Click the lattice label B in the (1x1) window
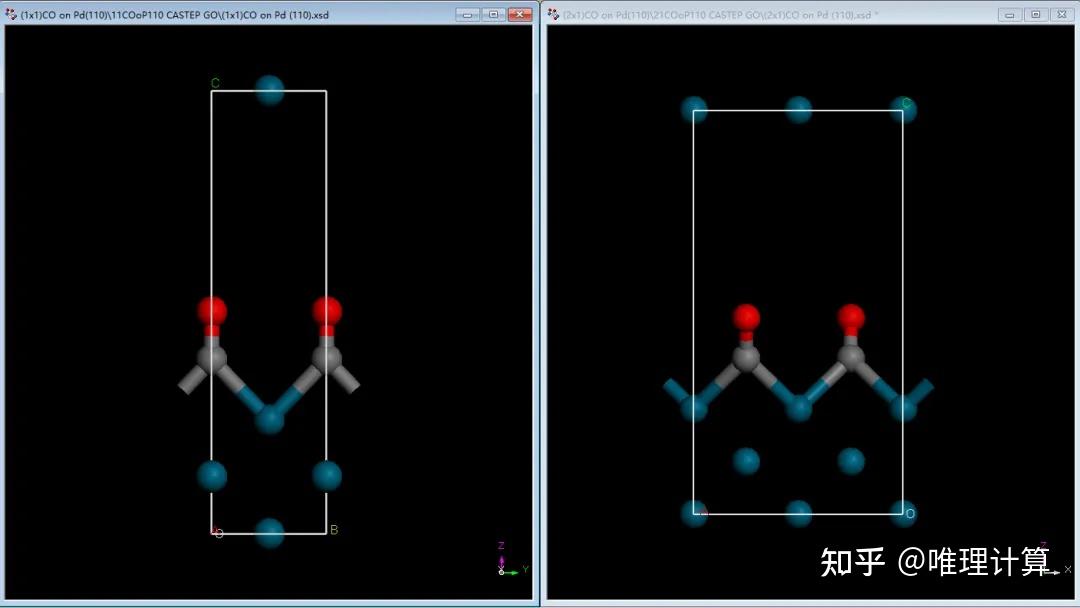 [334, 530]
